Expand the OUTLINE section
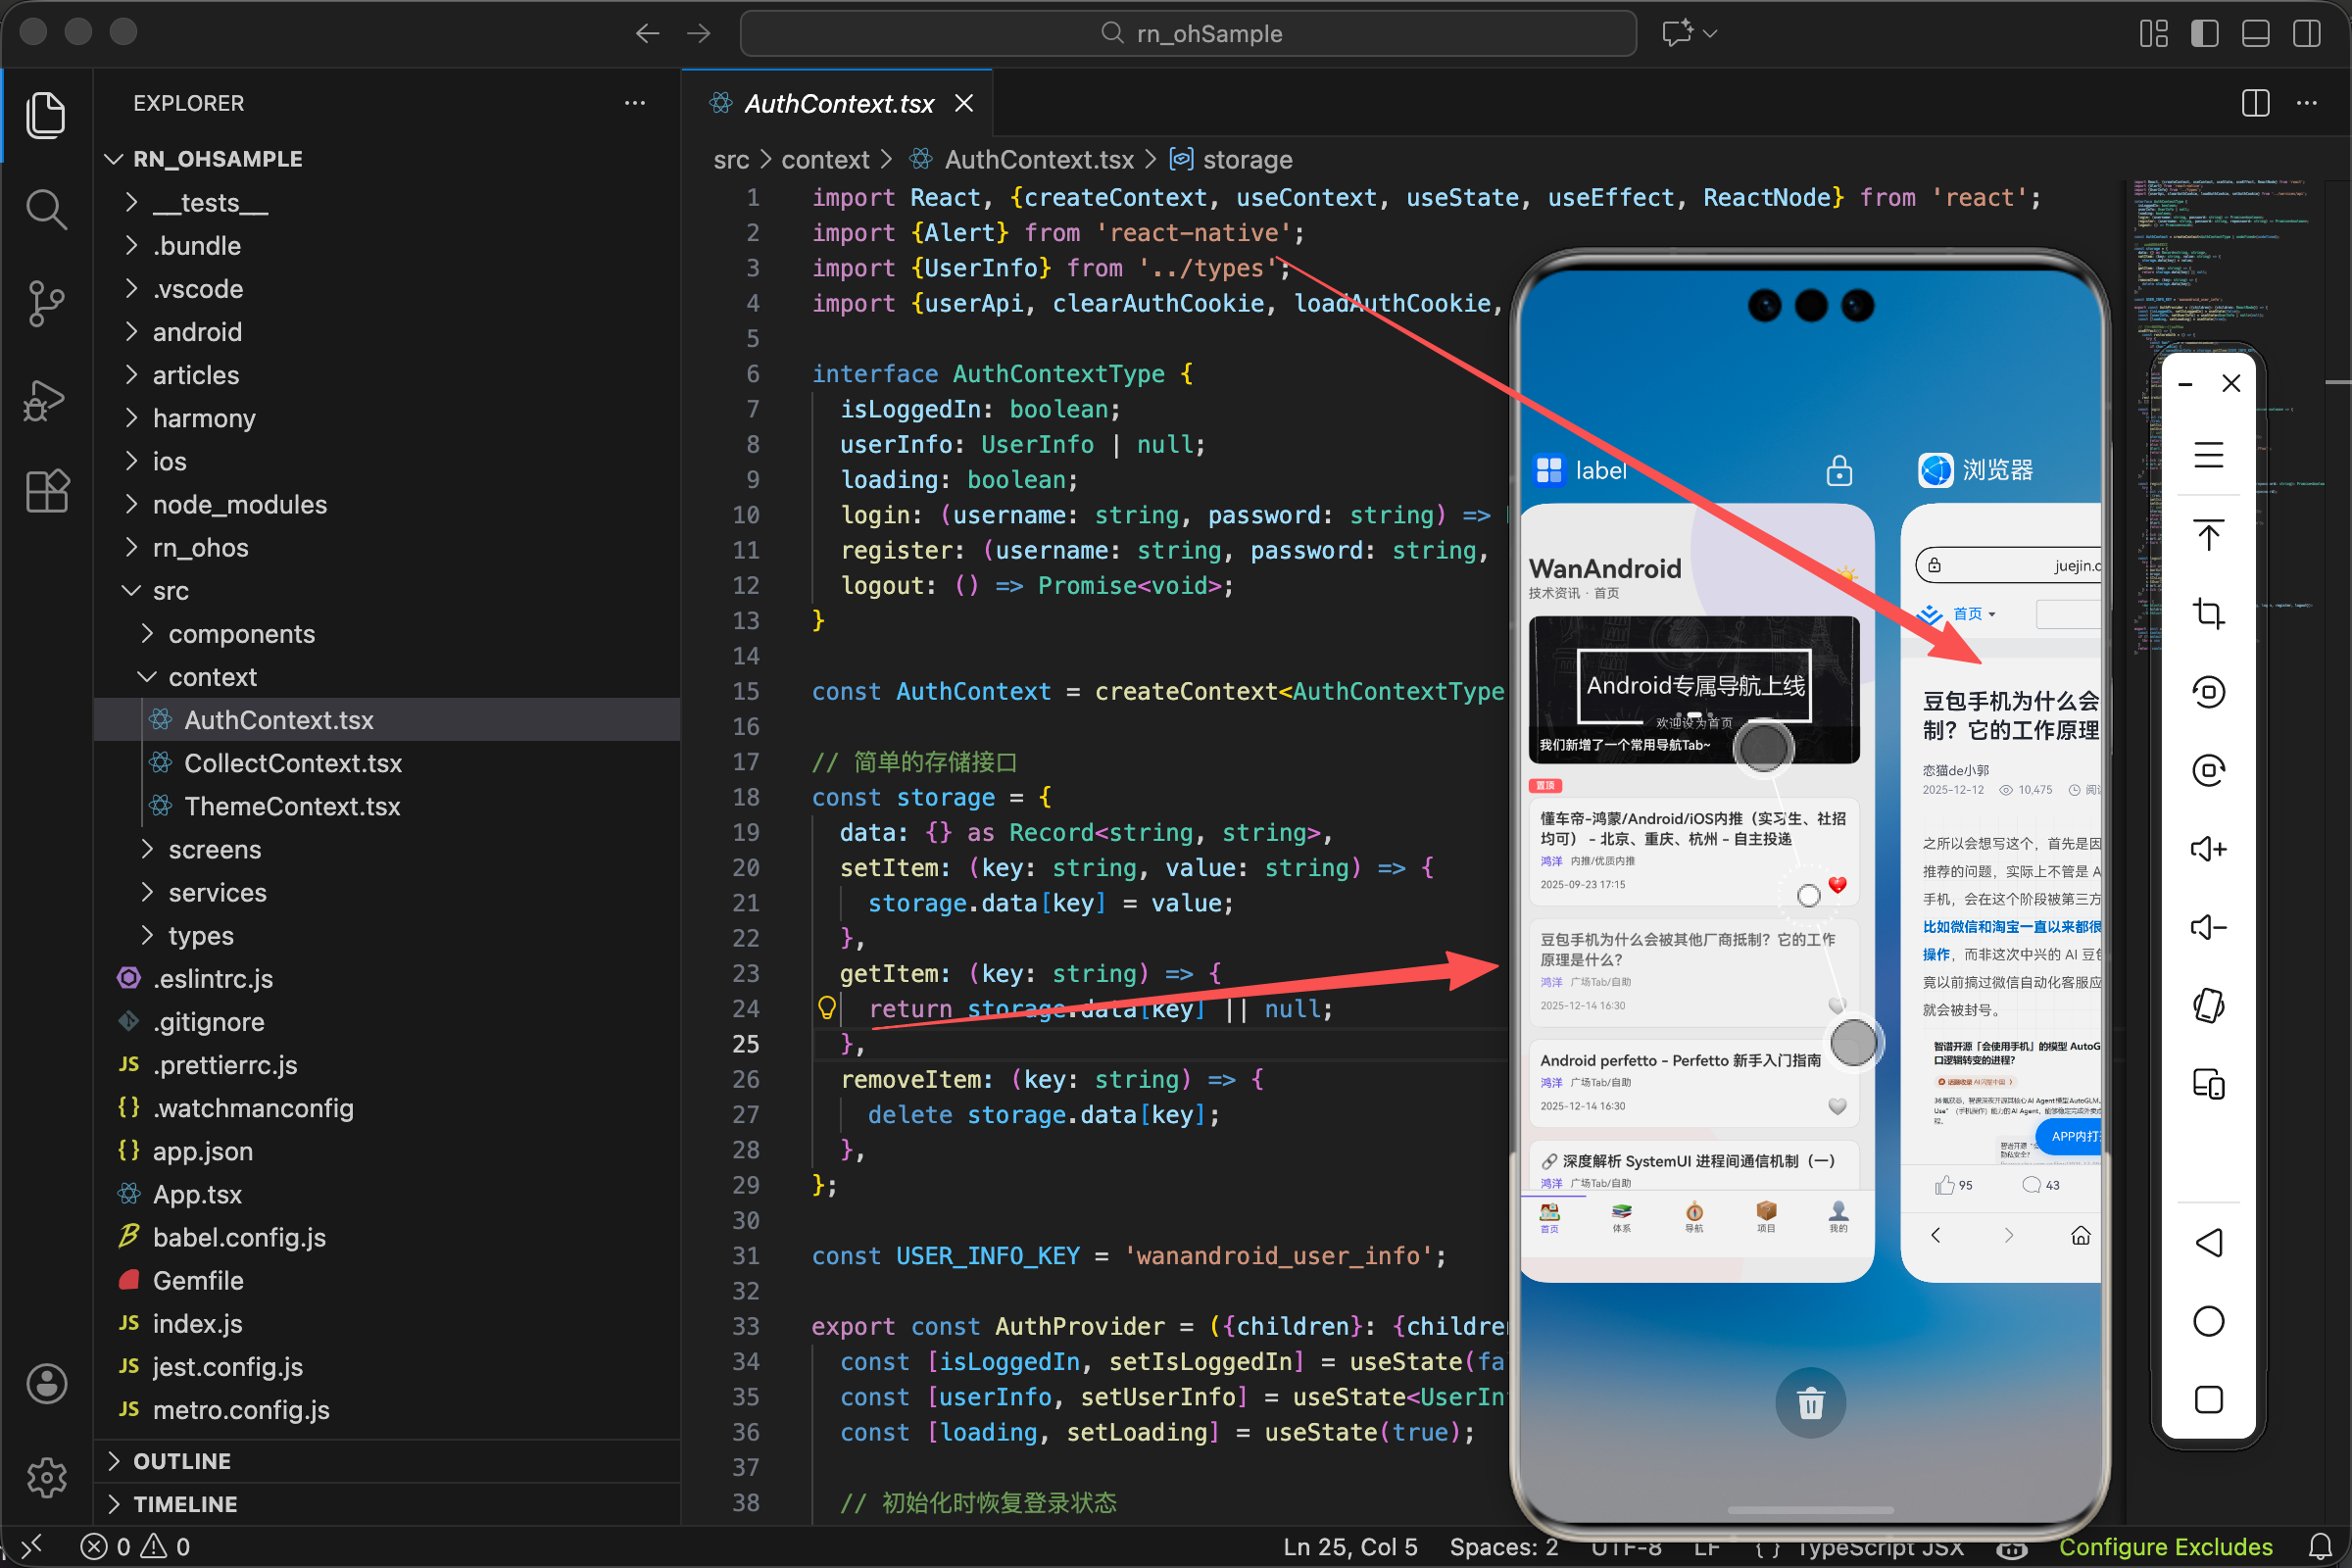2352x1568 pixels. coord(182,1461)
